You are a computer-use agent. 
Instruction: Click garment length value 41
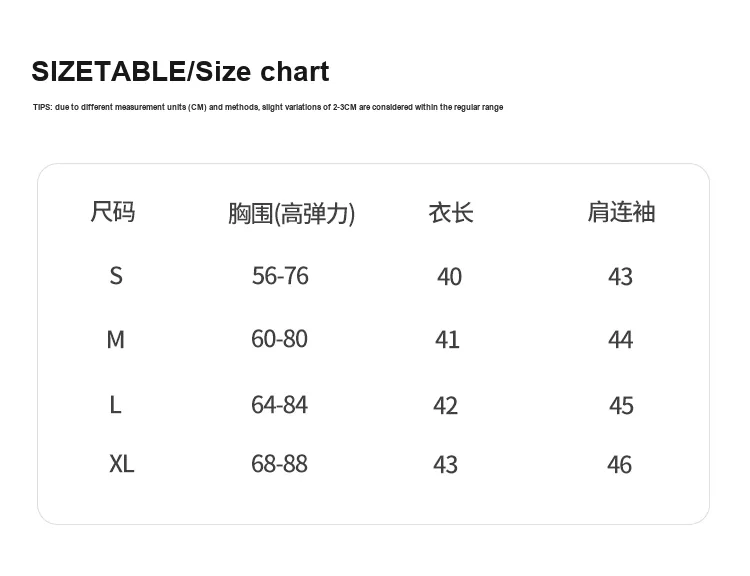(447, 340)
